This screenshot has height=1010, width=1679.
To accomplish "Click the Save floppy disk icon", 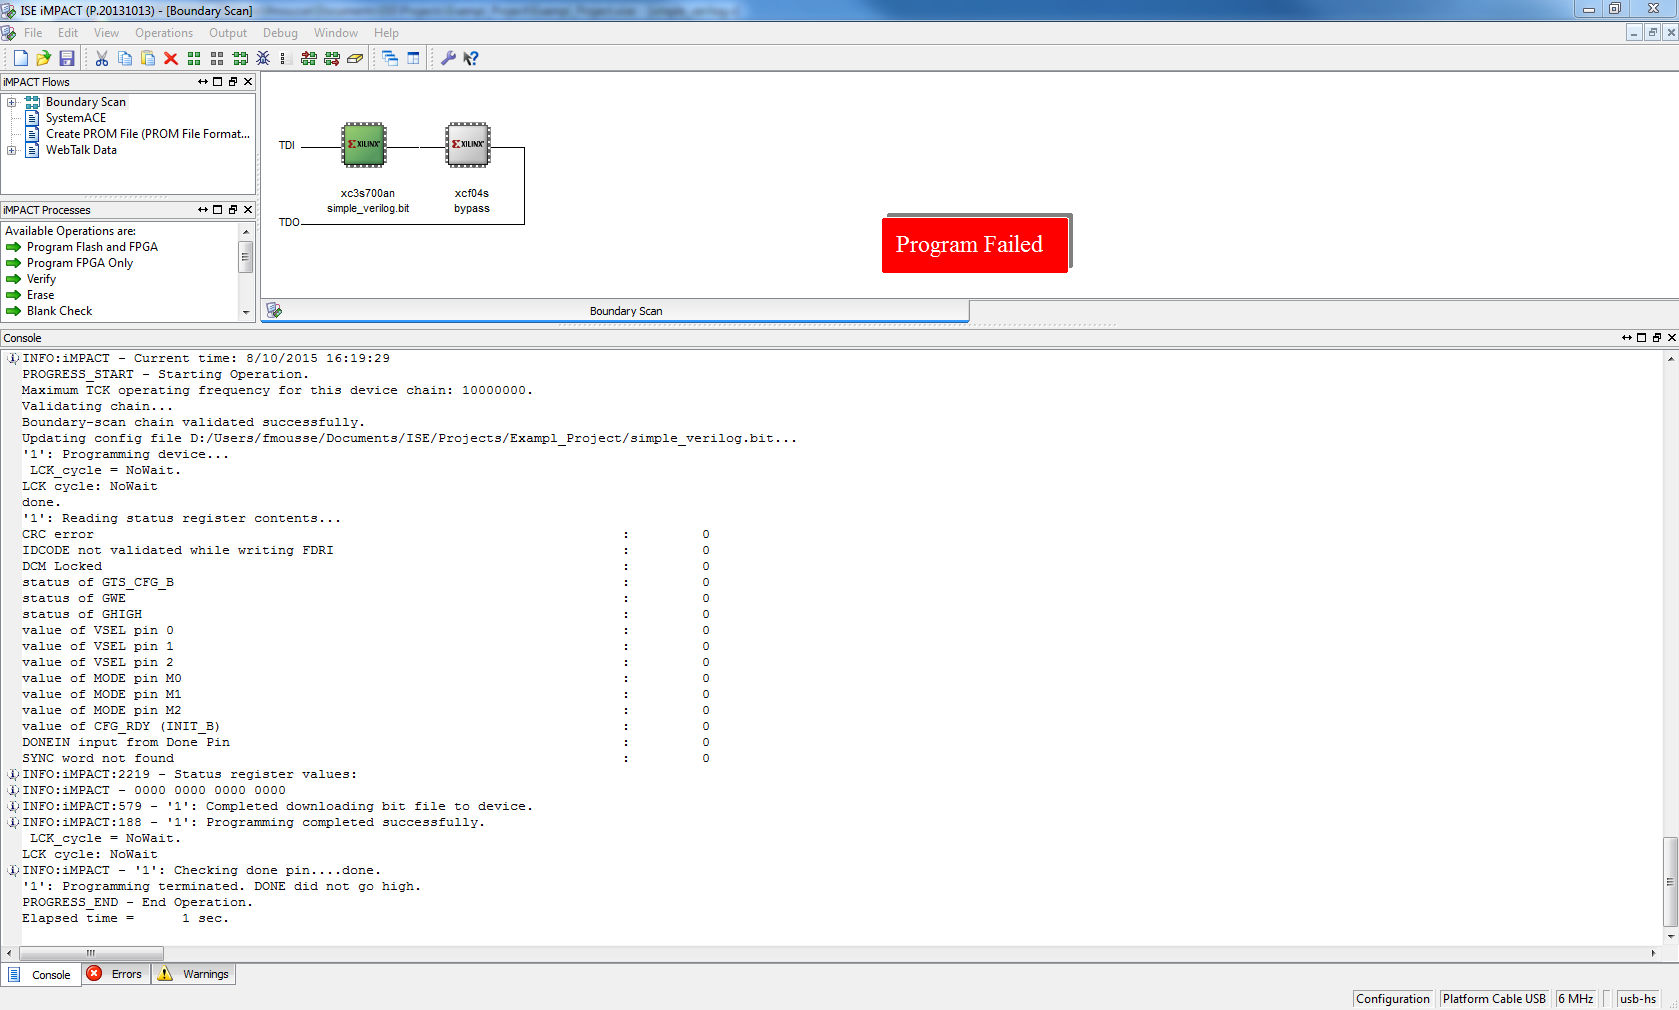I will [67, 59].
